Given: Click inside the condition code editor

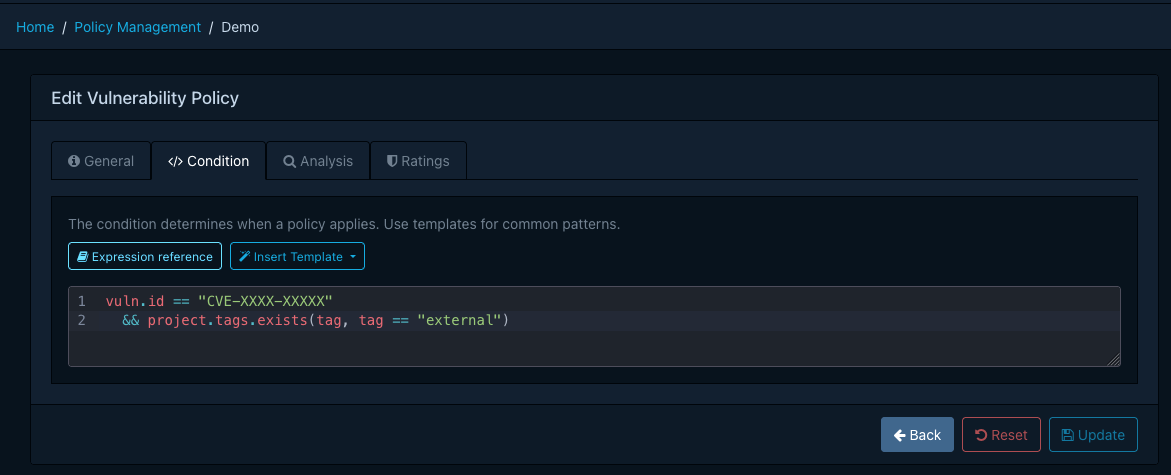Looking at the screenshot, I should point(594,326).
